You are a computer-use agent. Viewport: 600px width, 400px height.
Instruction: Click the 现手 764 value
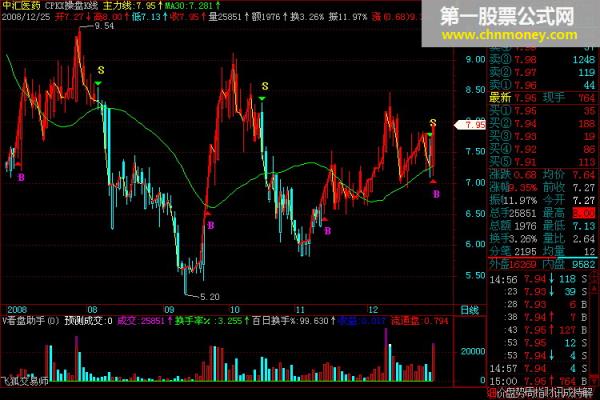pyautogui.click(x=569, y=98)
